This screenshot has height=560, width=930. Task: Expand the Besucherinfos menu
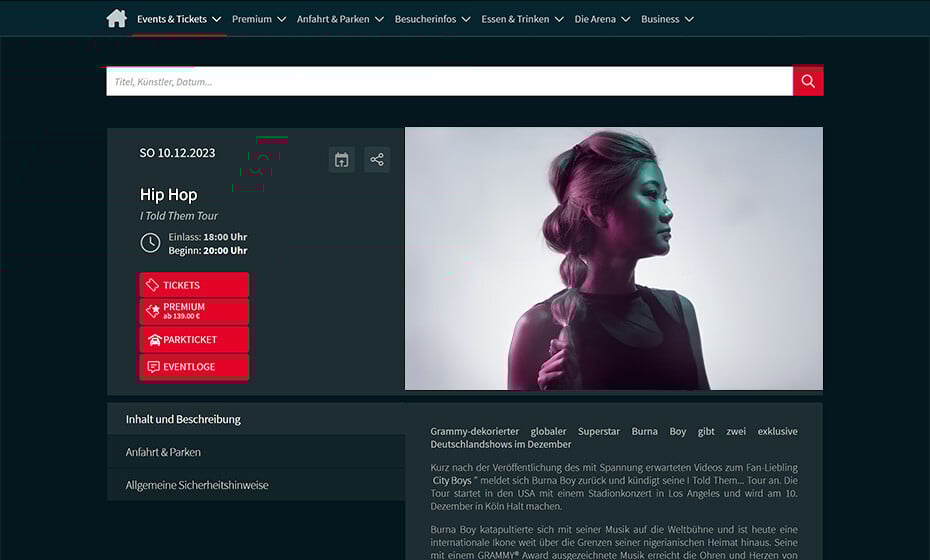click(x=432, y=19)
